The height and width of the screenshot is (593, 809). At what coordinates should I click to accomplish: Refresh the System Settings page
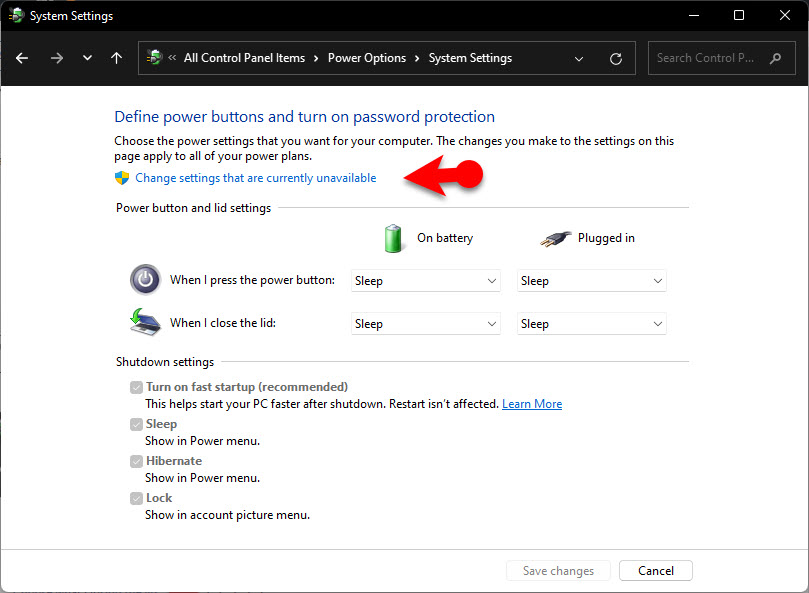(x=616, y=59)
